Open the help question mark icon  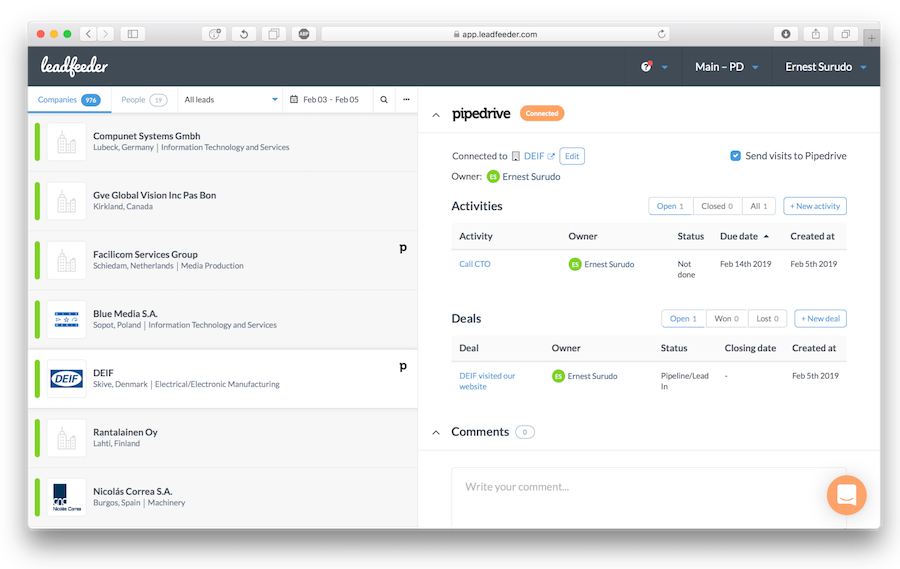(x=646, y=67)
